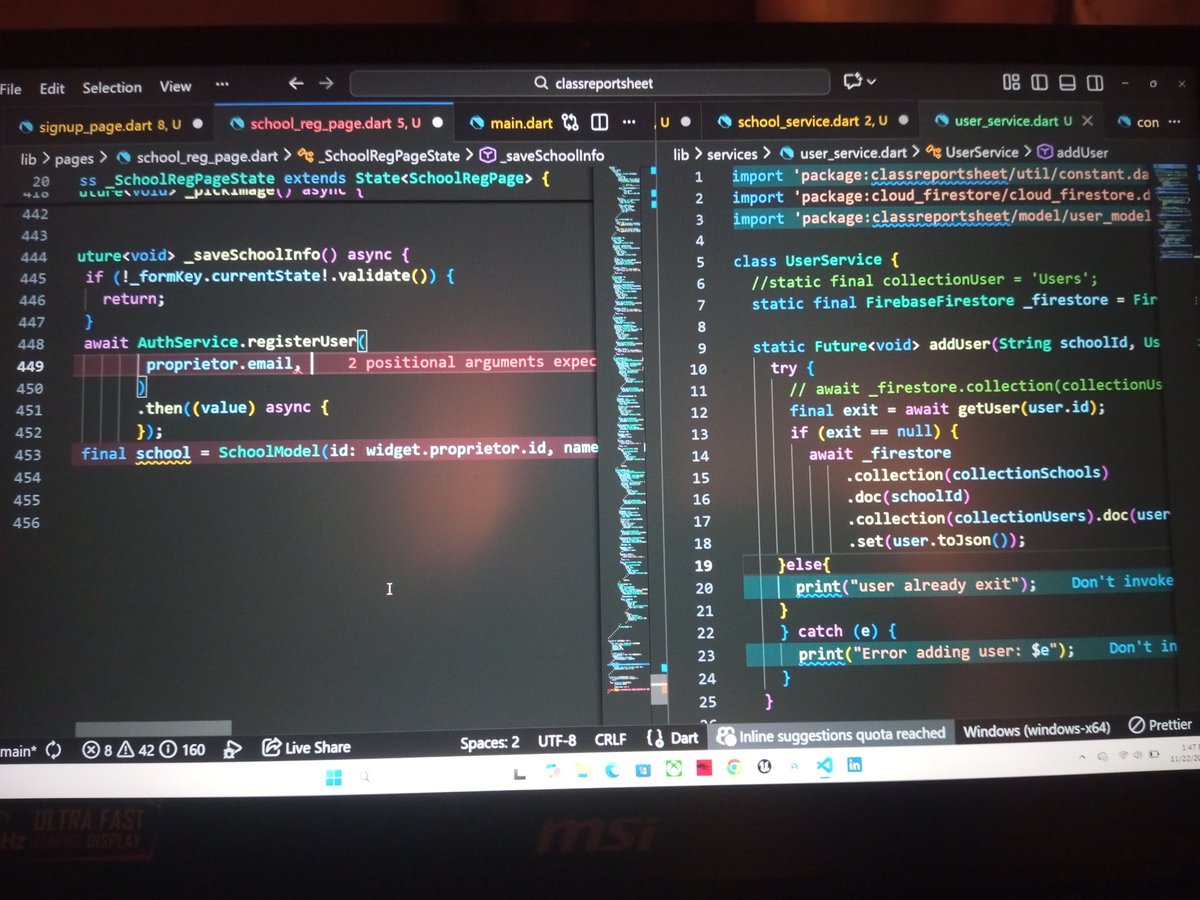The width and height of the screenshot is (1200, 900).
Task: Click the back navigation arrow
Action: tap(296, 84)
